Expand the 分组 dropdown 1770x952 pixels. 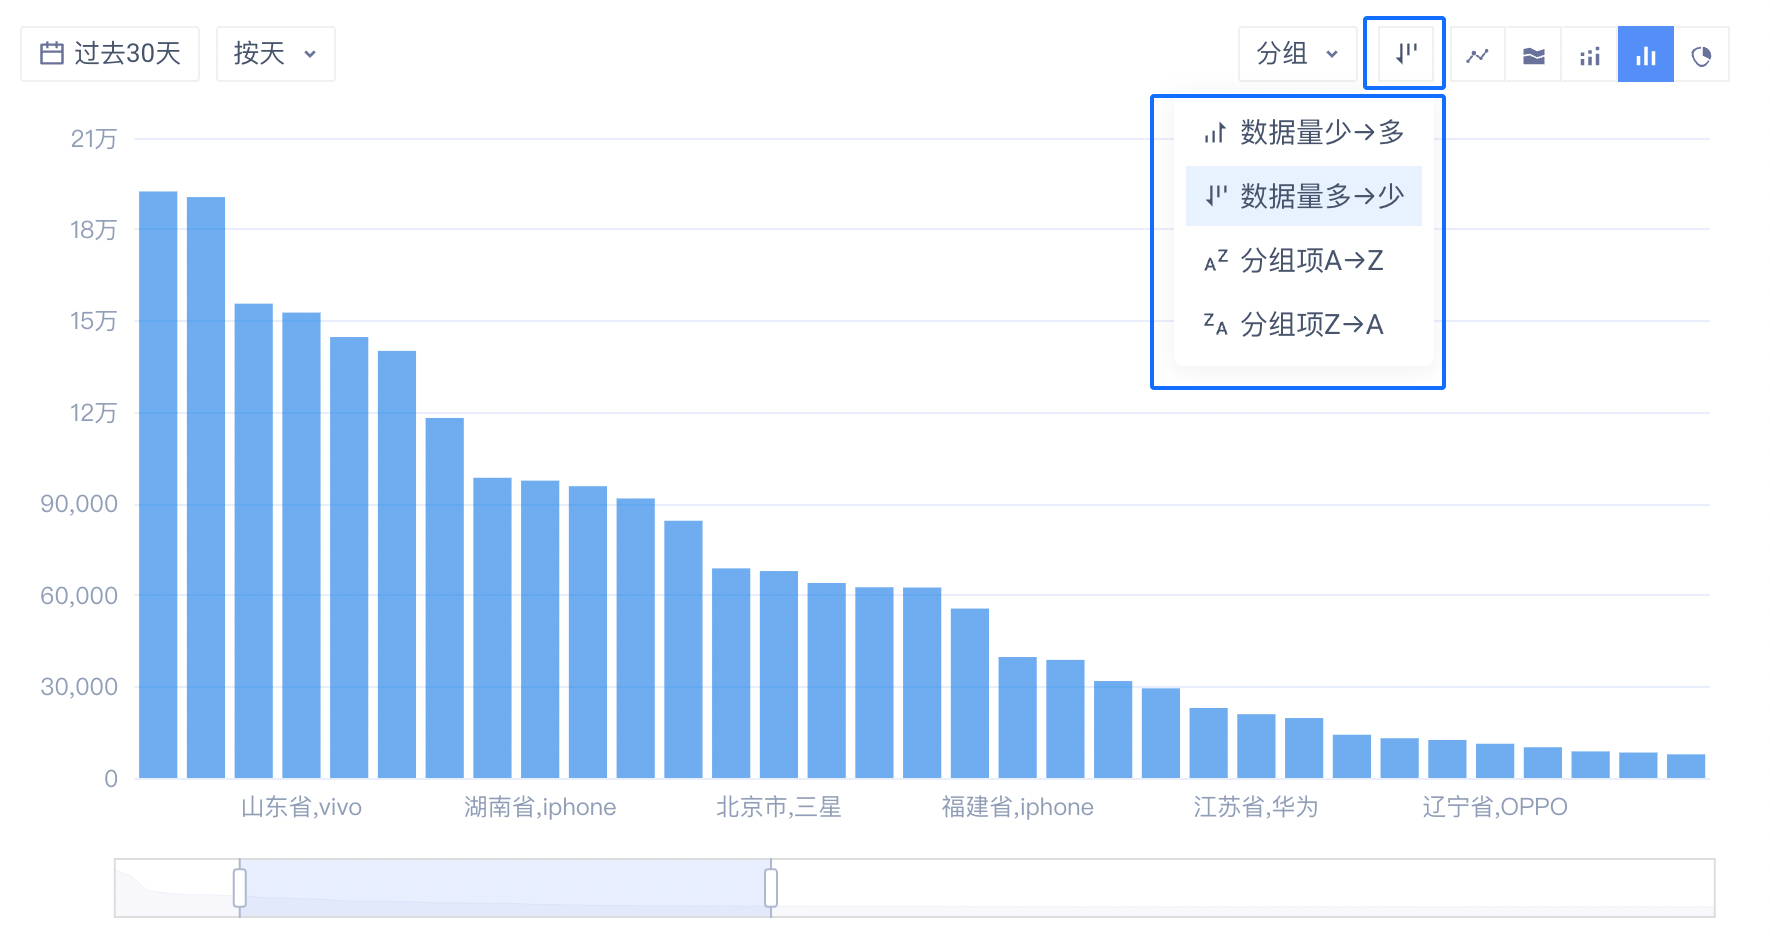click(x=1297, y=54)
